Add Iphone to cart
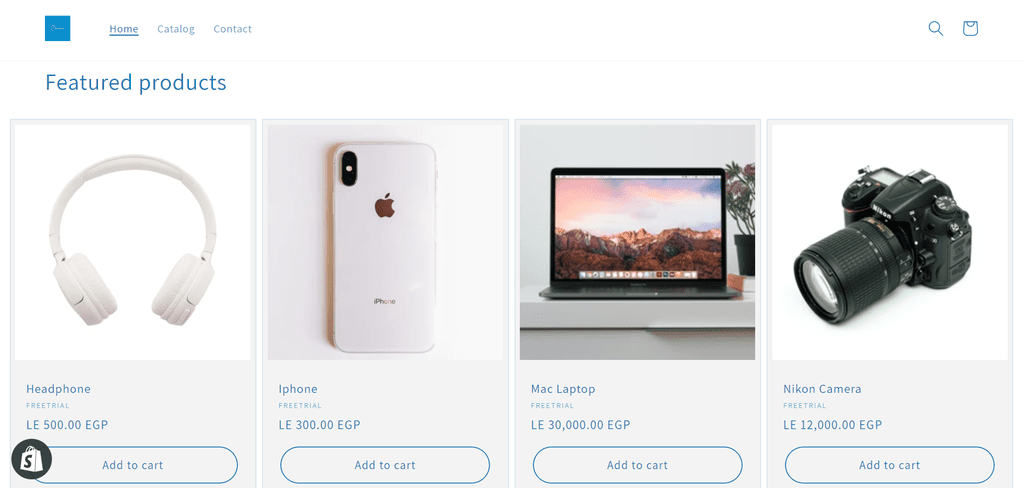 point(385,465)
